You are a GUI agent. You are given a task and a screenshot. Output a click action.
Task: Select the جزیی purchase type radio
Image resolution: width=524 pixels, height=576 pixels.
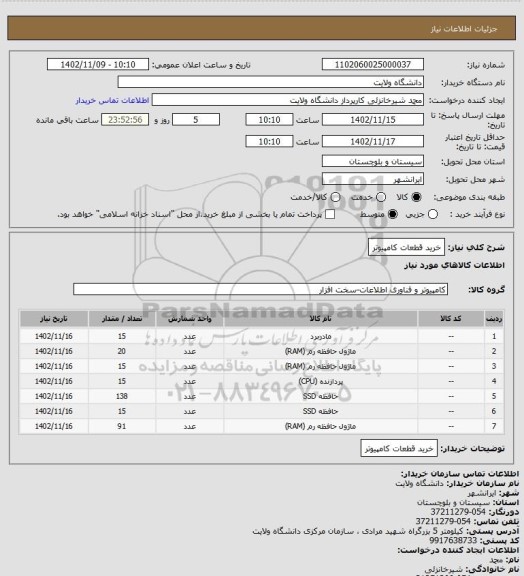[433, 214]
